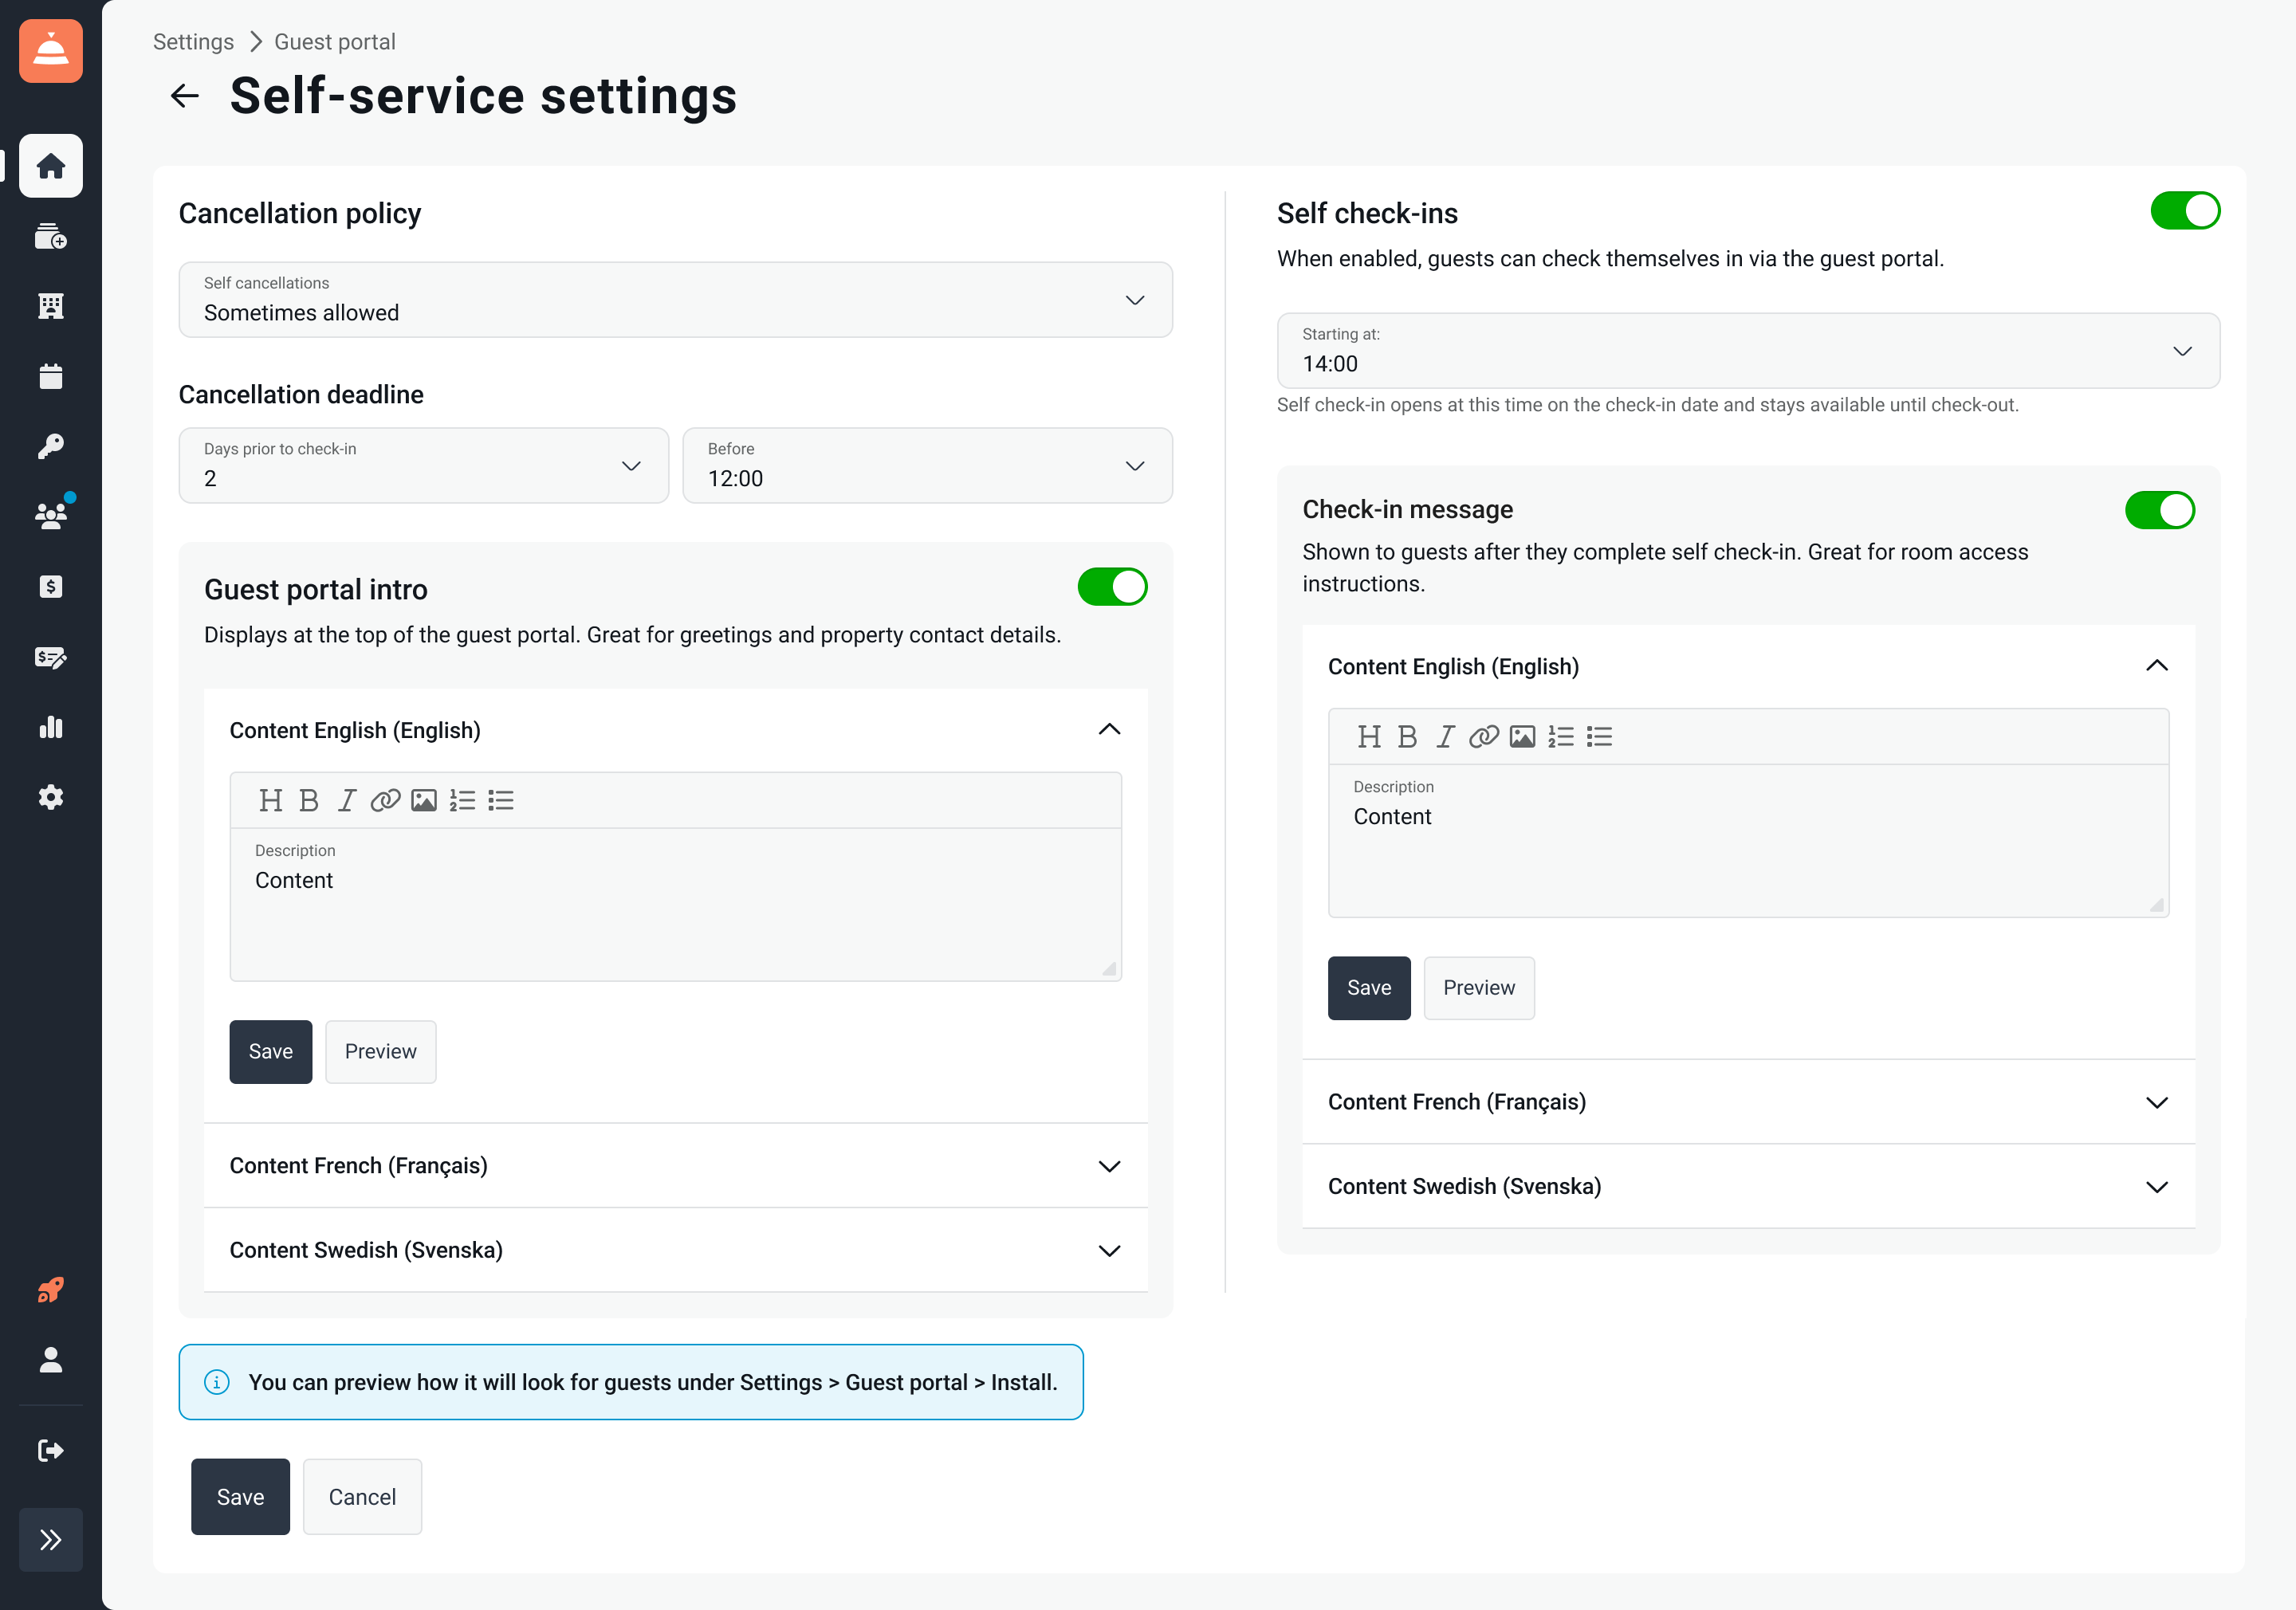Viewport: 2296px width, 1610px height.
Task: Open Self cancellations dropdown
Action: (x=676, y=300)
